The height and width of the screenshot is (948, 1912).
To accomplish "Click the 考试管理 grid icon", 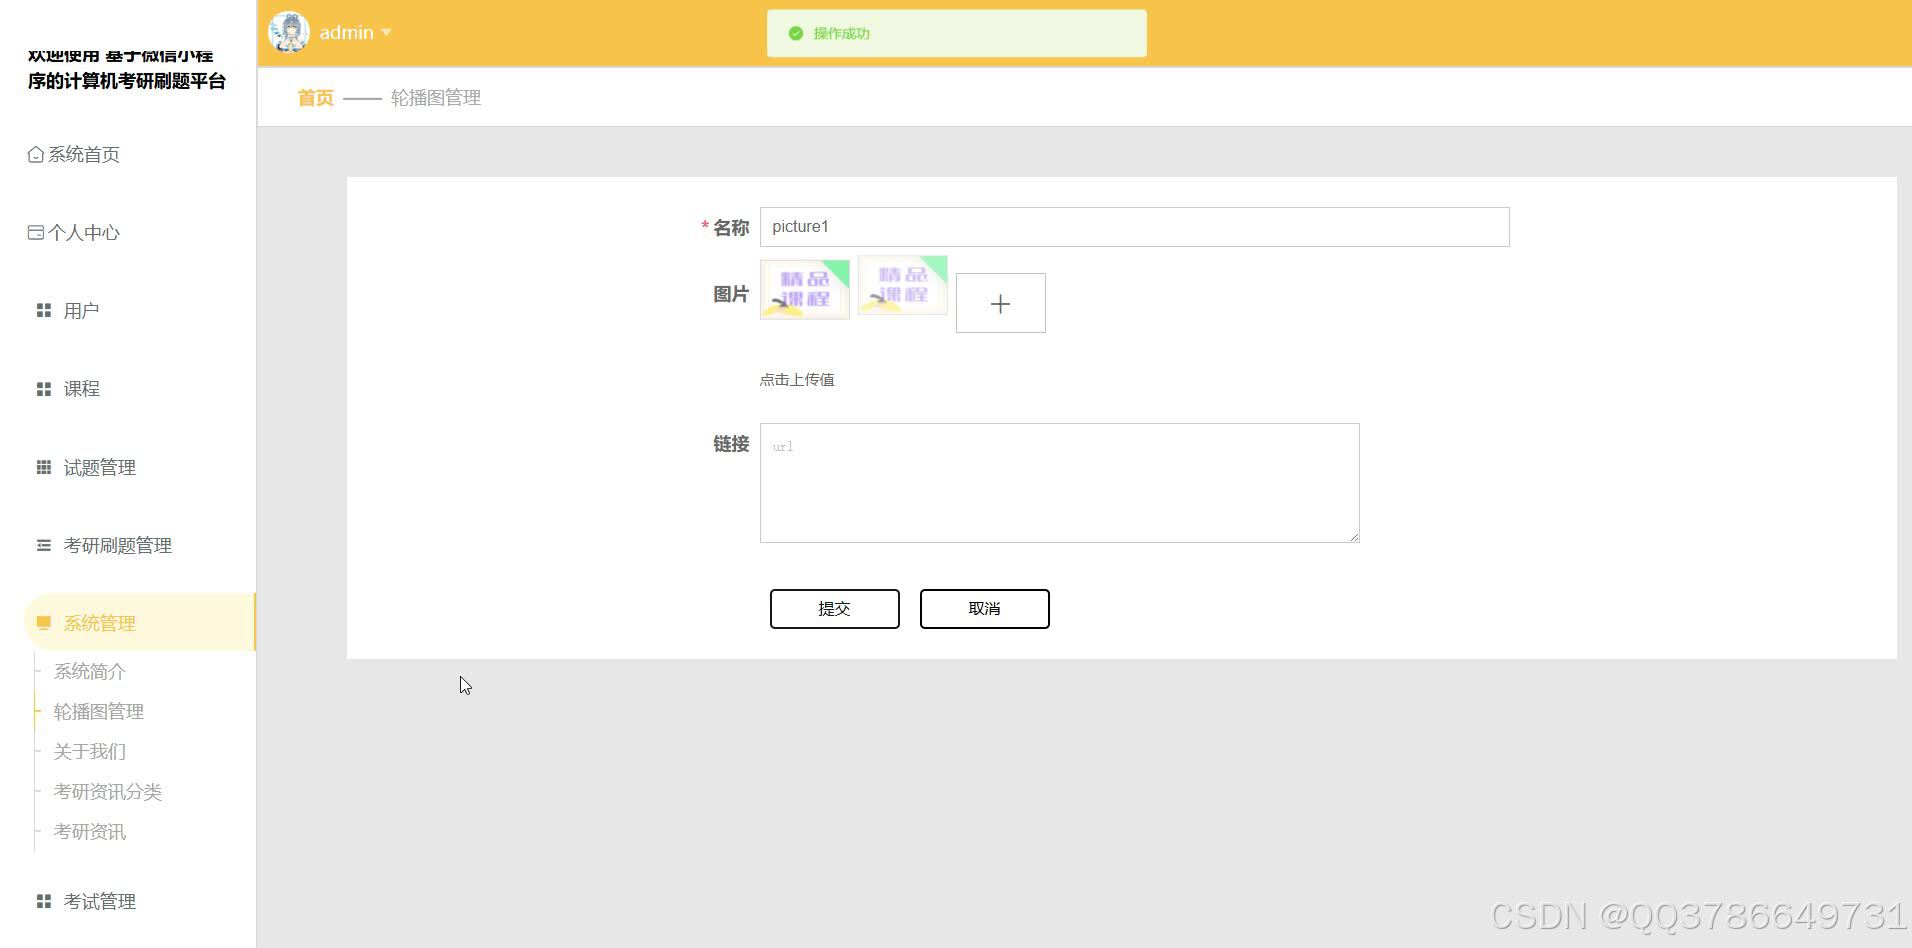I will 43,900.
